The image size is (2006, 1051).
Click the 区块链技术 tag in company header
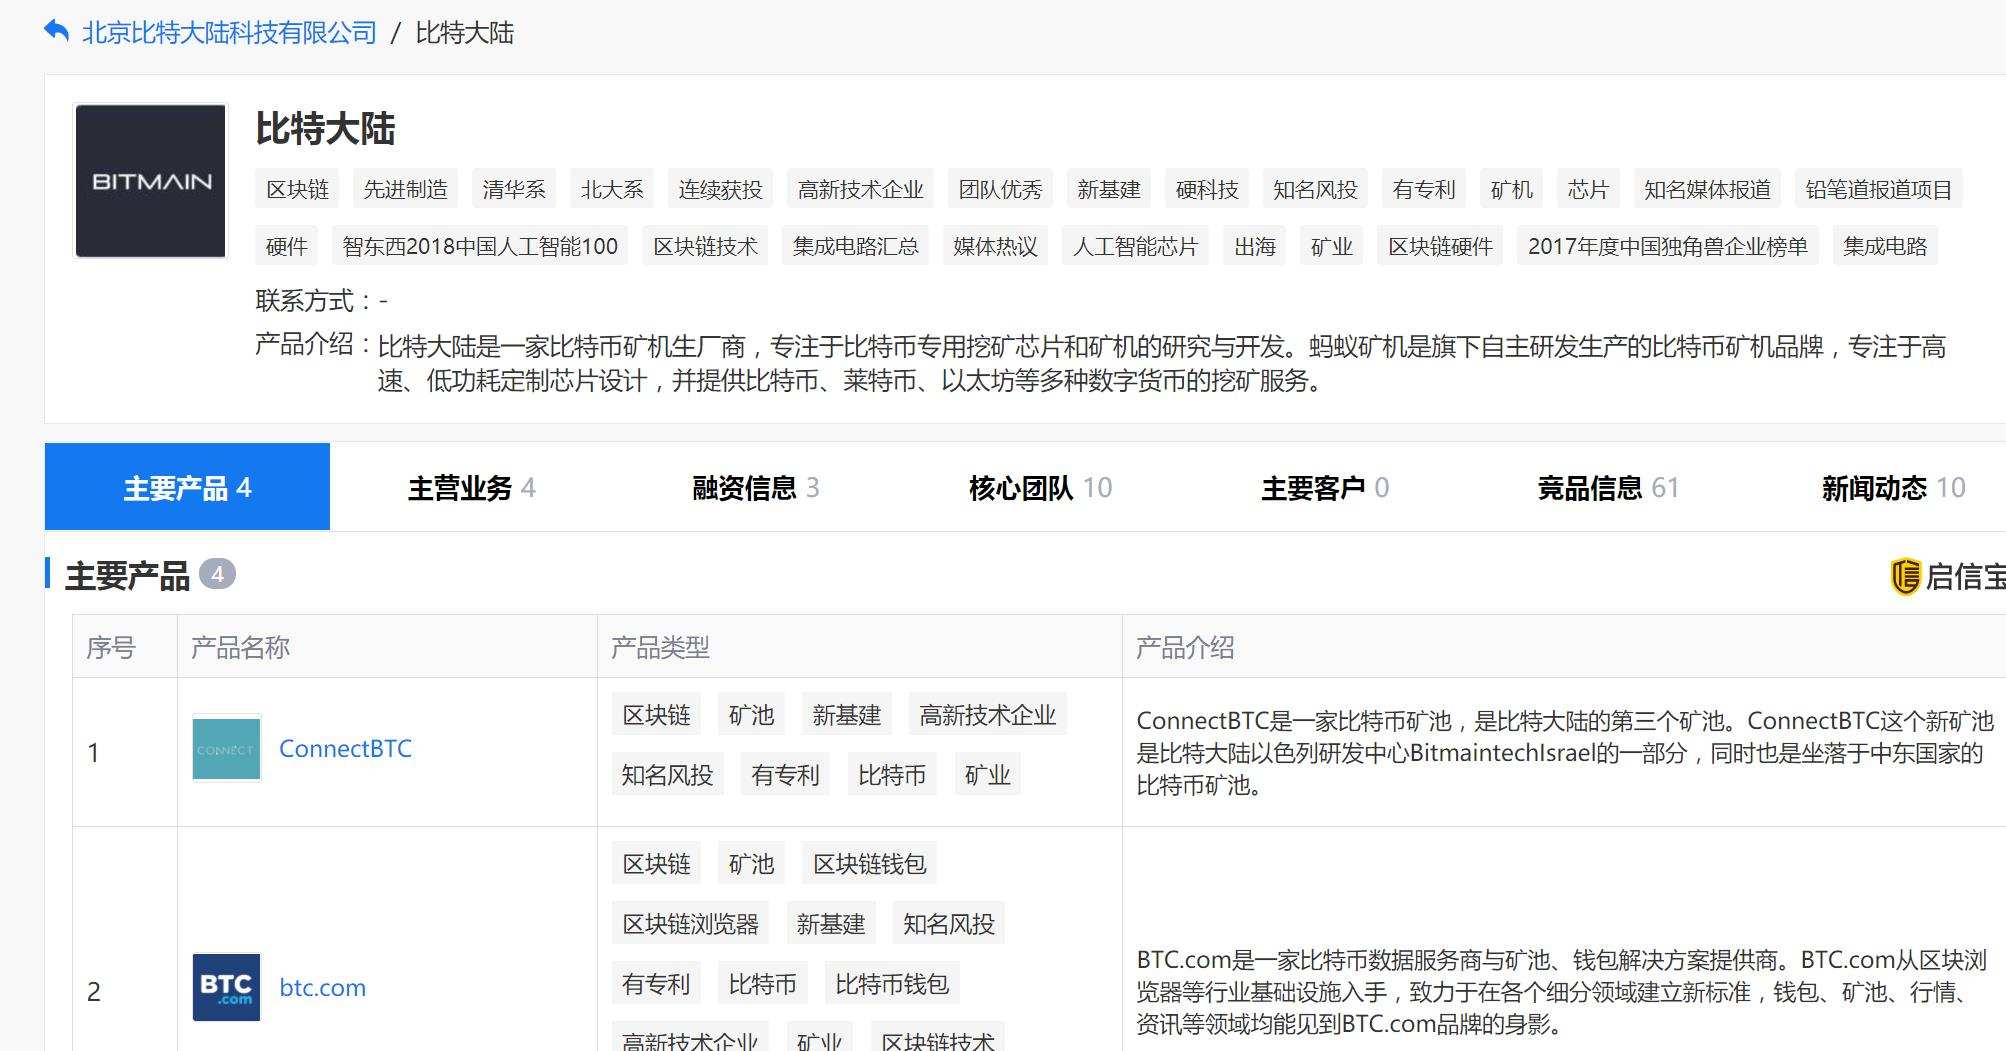point(705,246)
